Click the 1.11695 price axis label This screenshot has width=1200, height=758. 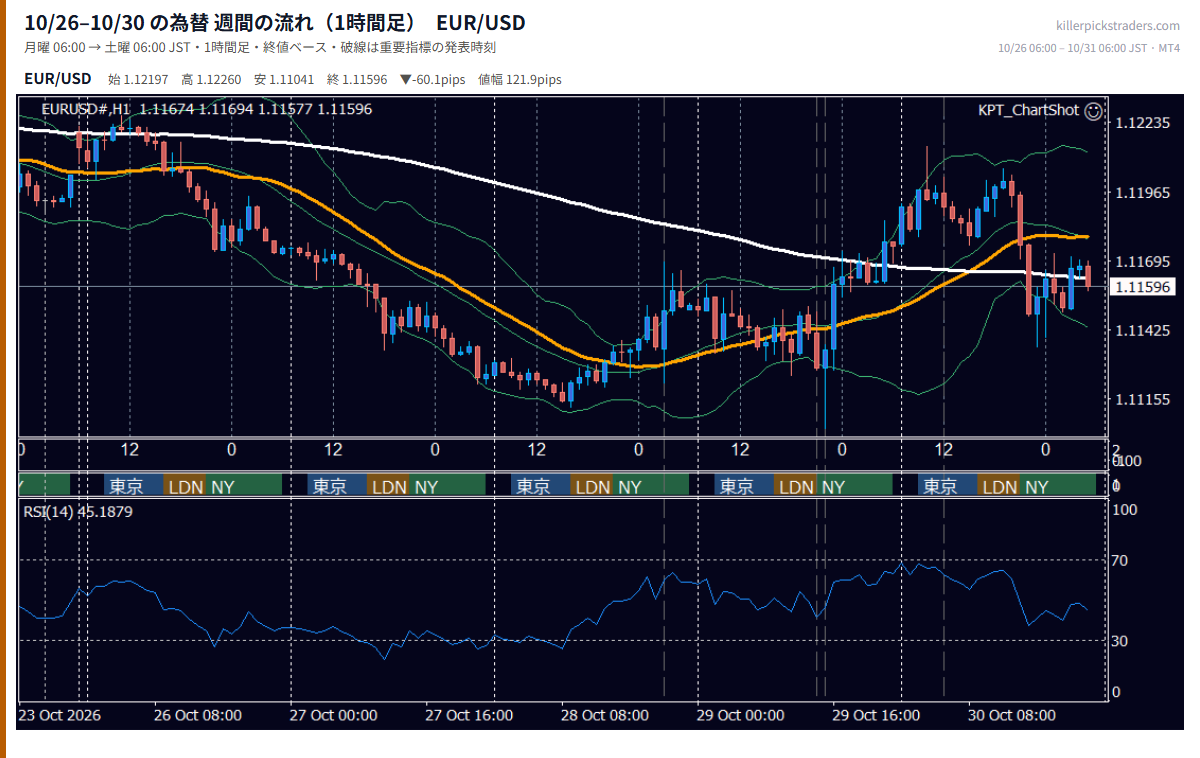pyautogui.click(x=1142, y=262)
